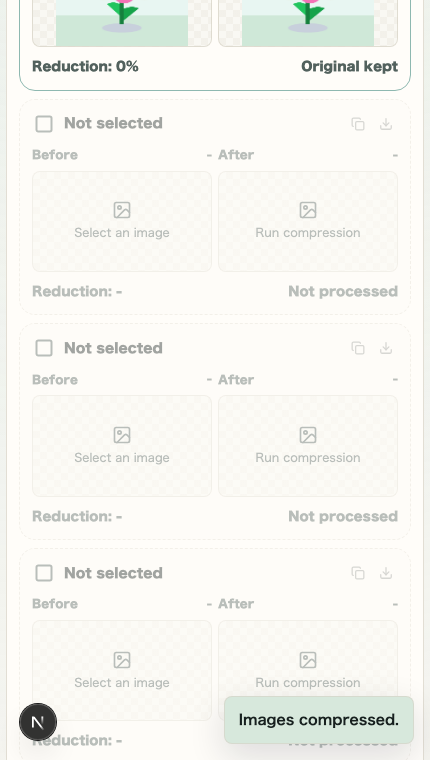Screen dimensions: 430x760
Task: Check the second Not selected checkbox
Action: [x=44, y=348]
